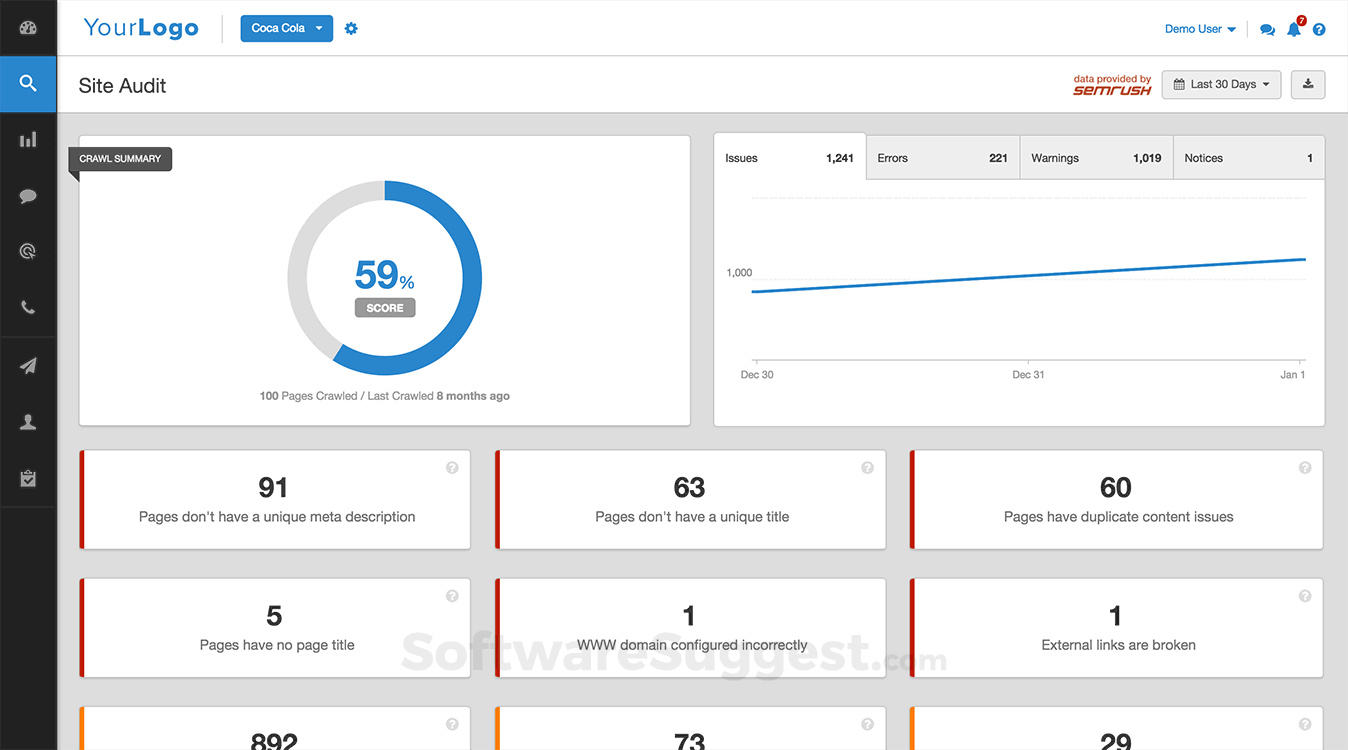The width and height of the screenshot is (1348, 750).
Task: Expand the Coca Cola campaign dropdown
Action: click(x=287, y=28)
